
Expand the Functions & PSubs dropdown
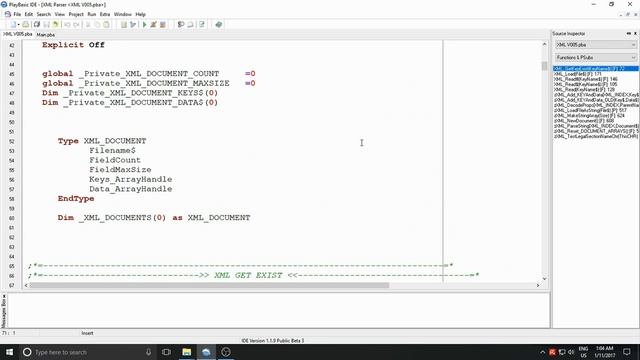tap(633, 58)
